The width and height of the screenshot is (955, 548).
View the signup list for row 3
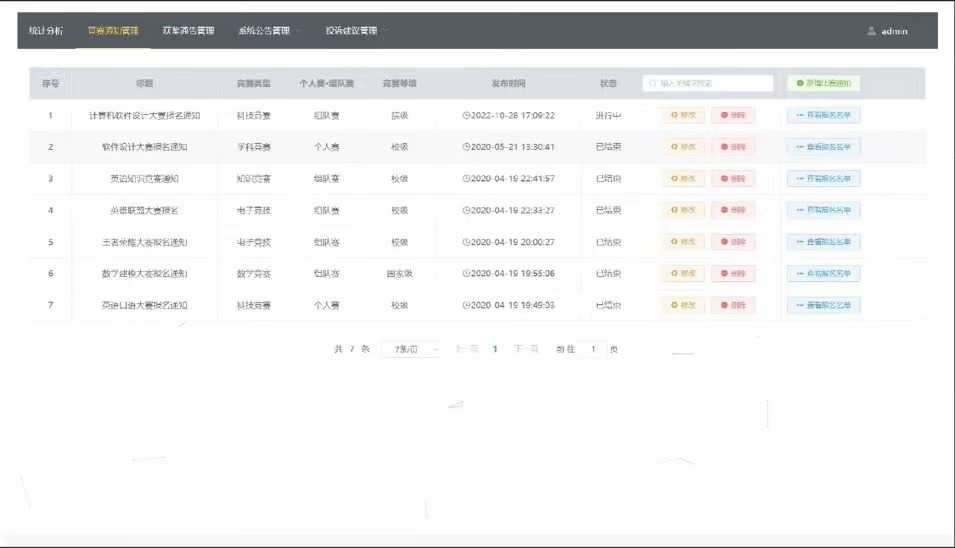point(823,178)
